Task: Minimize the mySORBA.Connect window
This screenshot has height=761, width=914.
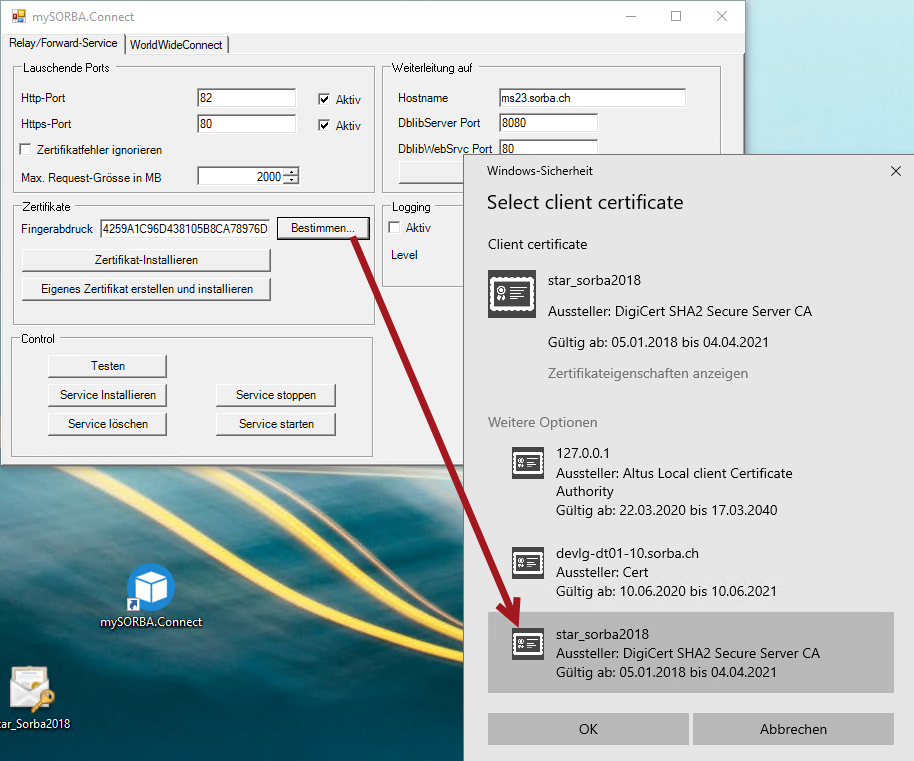Action: (x=631, y=16)
